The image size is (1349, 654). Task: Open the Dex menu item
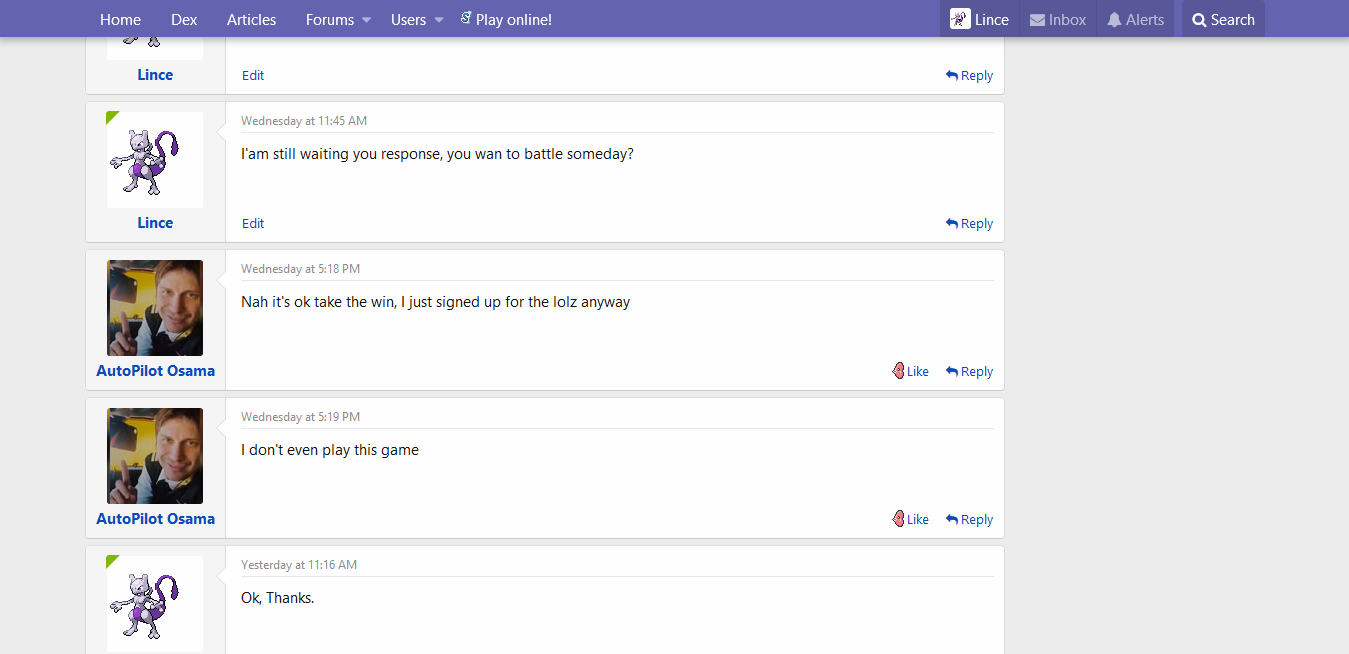184,20
